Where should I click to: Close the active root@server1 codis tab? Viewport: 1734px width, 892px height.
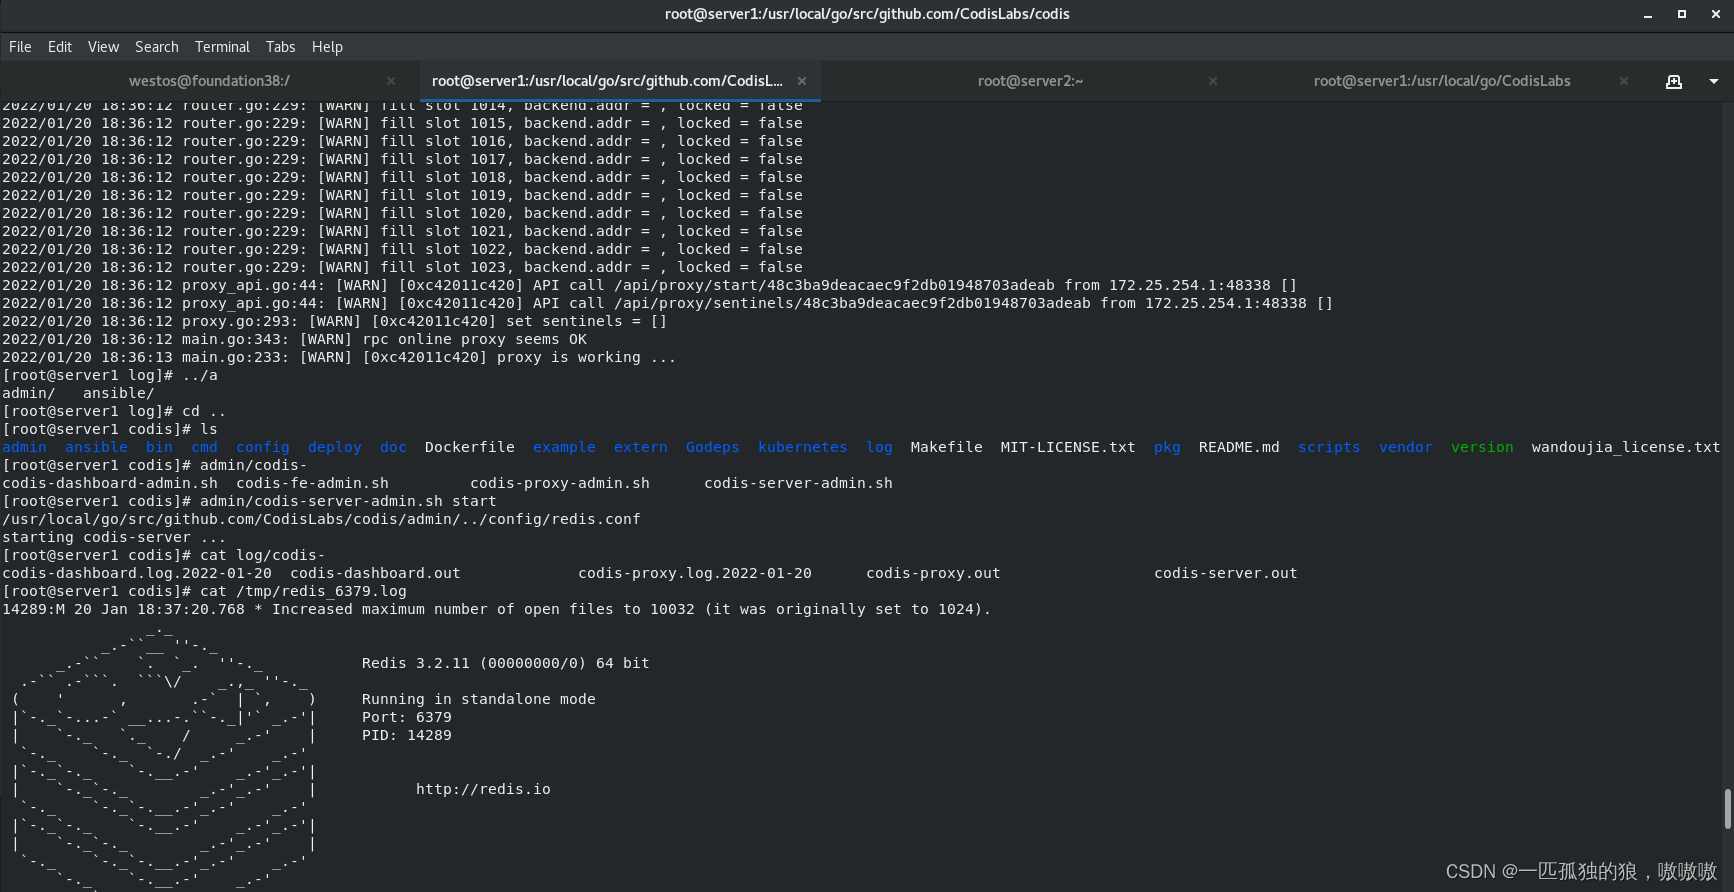tap(802, 81)
